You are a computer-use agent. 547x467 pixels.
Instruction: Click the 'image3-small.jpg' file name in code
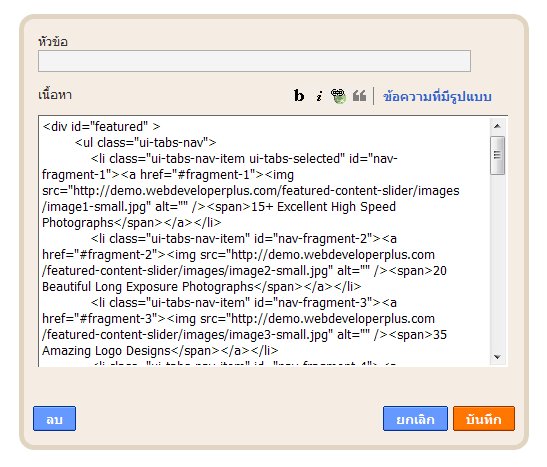[x=278, y=335]
